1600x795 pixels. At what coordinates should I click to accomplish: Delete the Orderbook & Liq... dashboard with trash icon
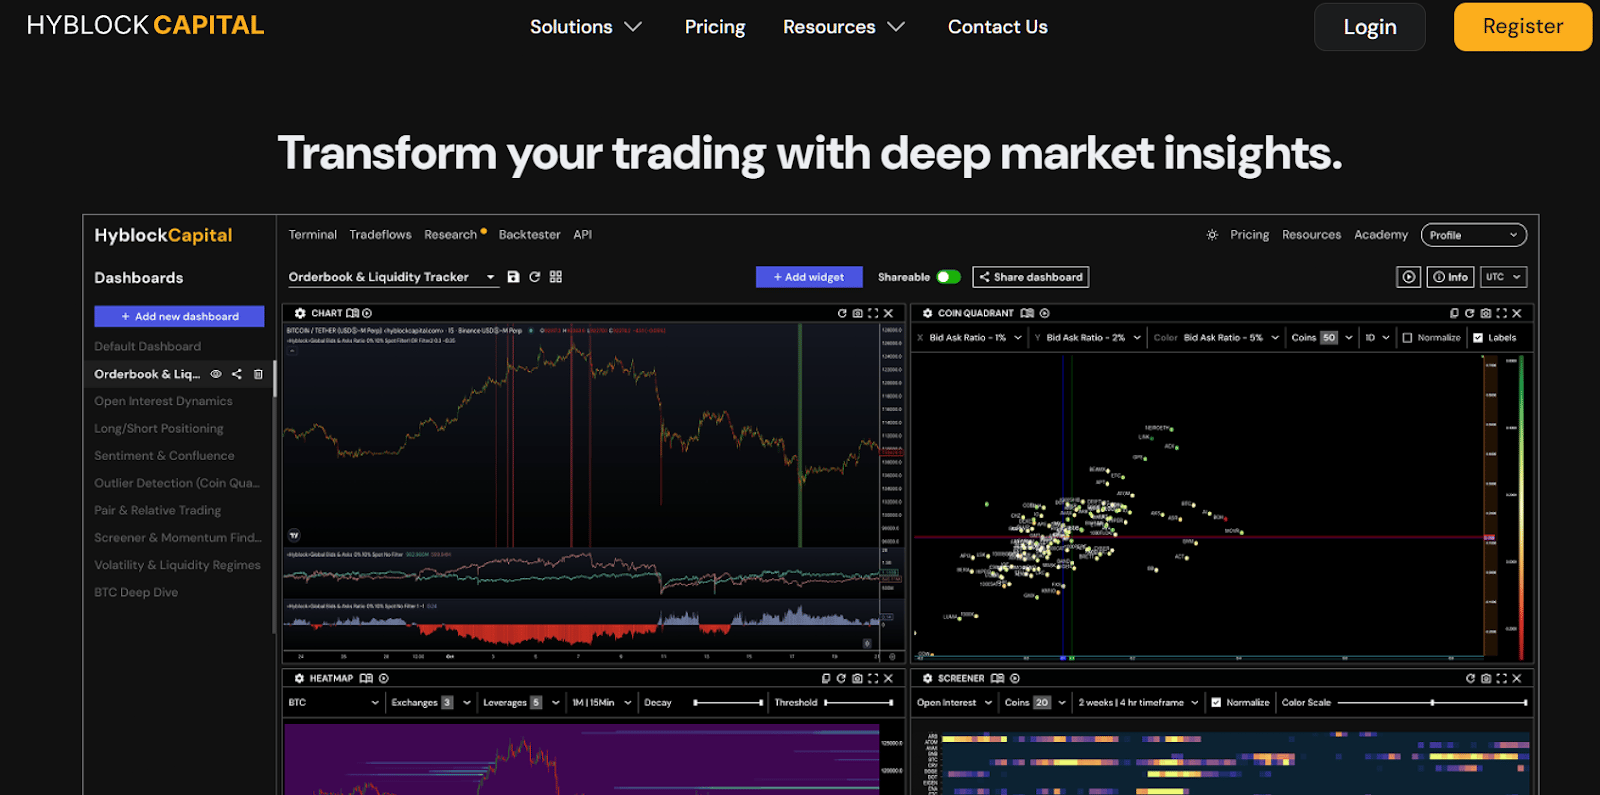(x=258, y=374)
